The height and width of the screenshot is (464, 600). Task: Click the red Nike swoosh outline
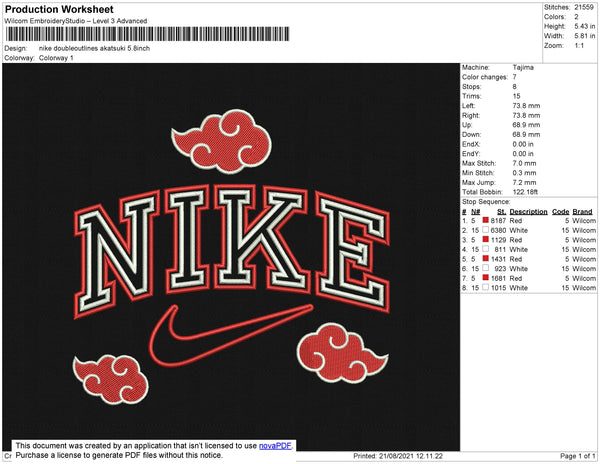(231, 336)
